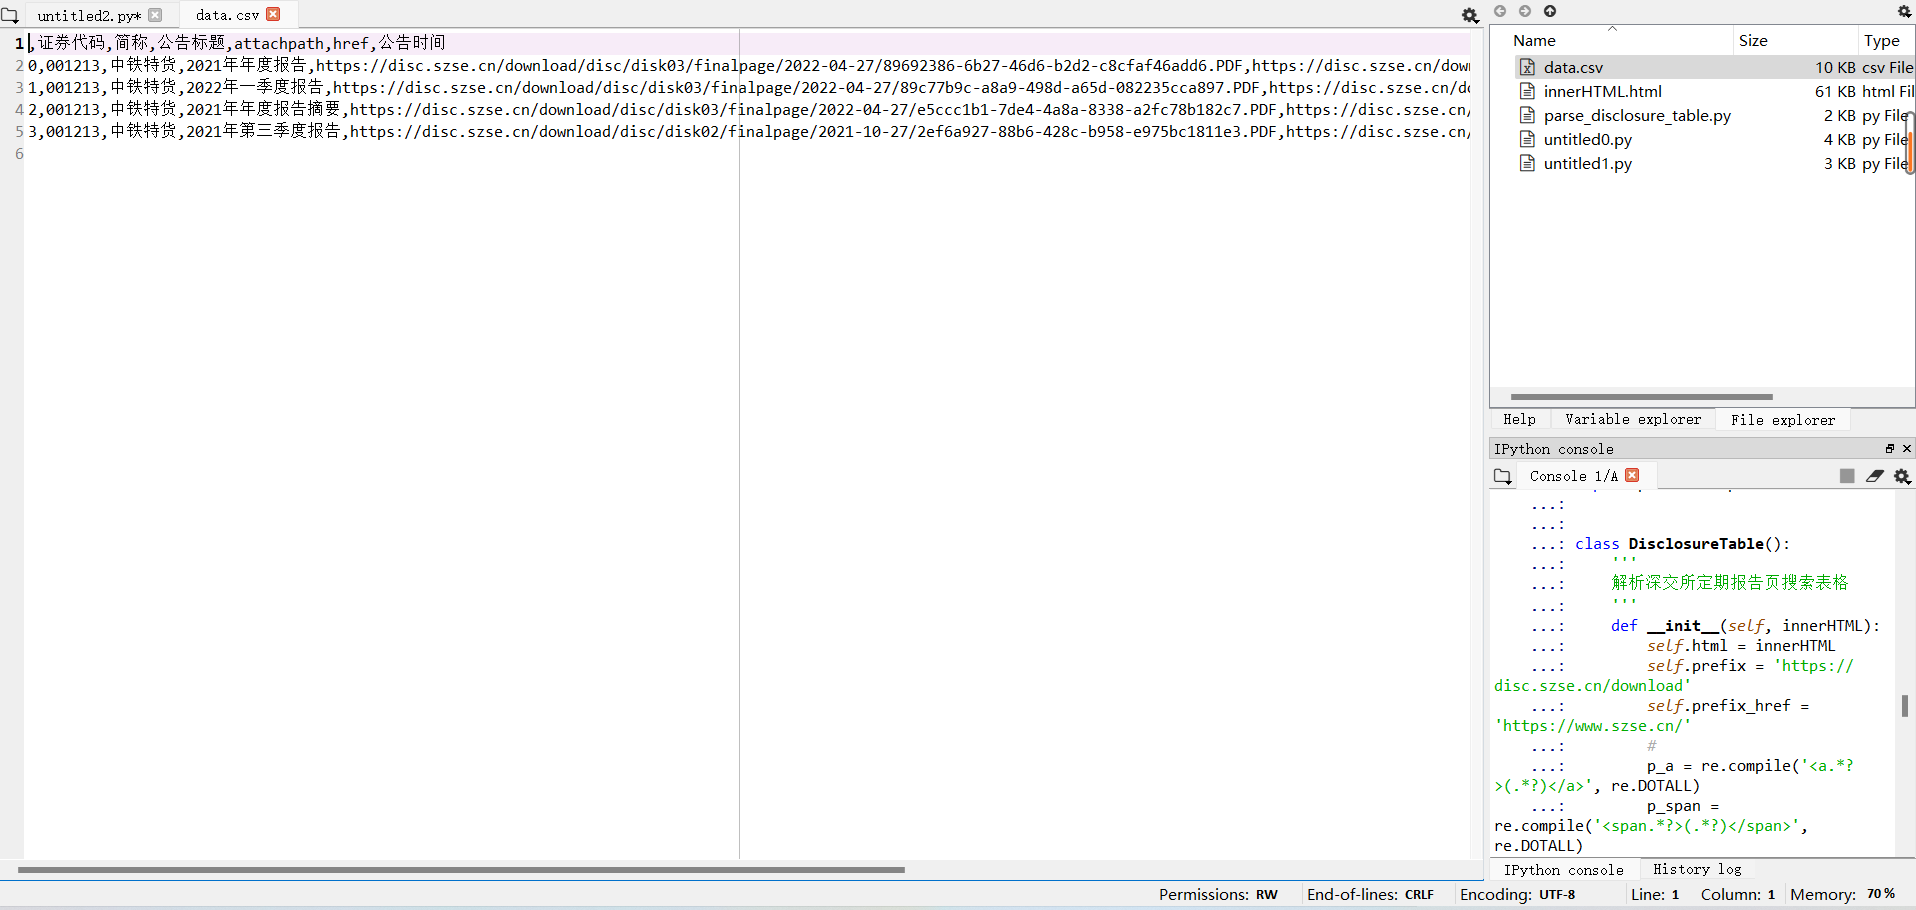The height and width of the screenshot is (910, 1916).
Task: Place cursor in CSV header line 1
Action: [x=747, y=43]
